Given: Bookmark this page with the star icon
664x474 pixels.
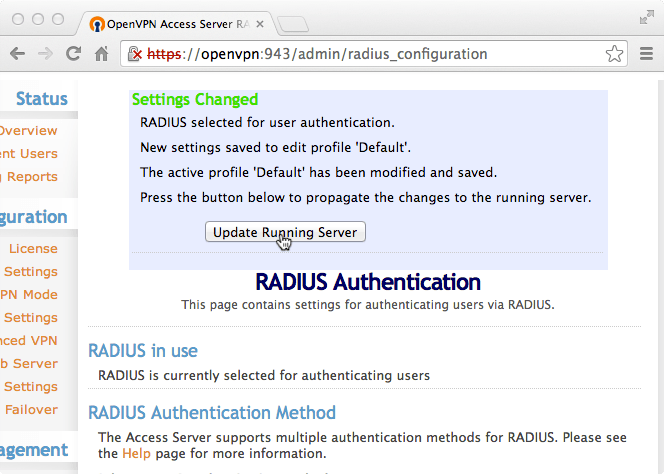Looking at the screenshot, I should tap(614, 54).
